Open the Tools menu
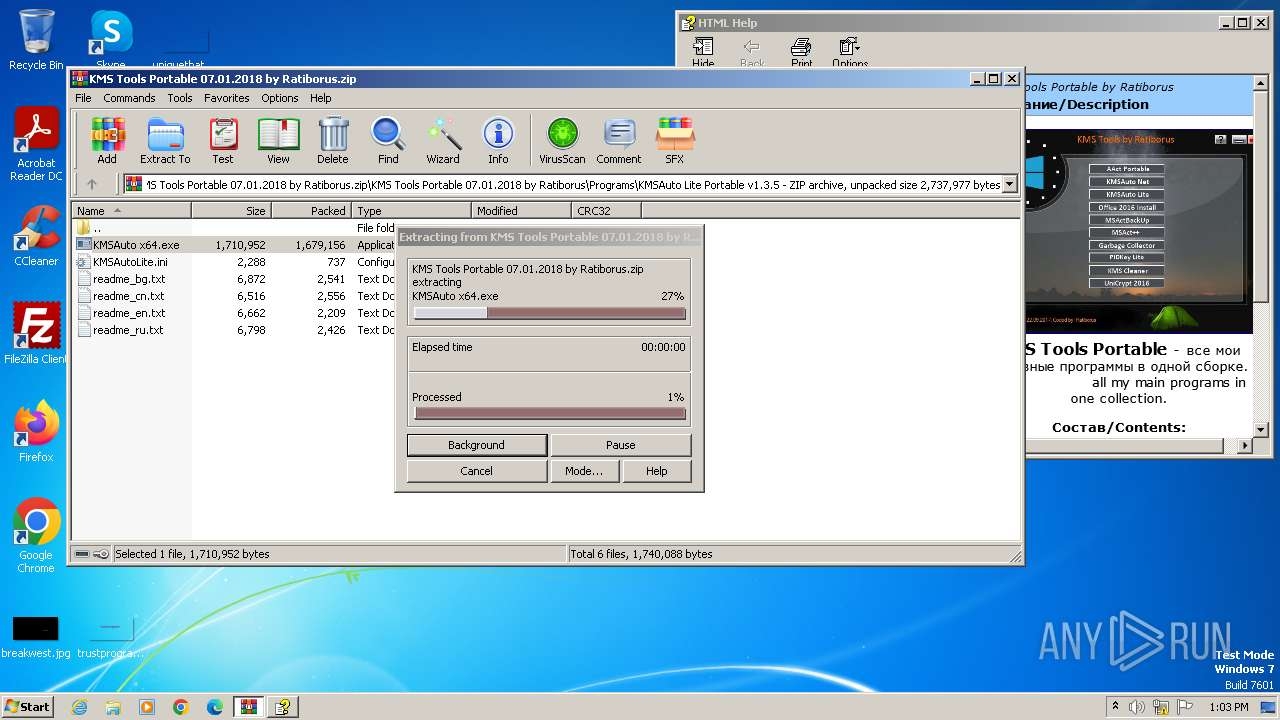Viewport: 1280px width, 720px height. [x=180, y=98]
